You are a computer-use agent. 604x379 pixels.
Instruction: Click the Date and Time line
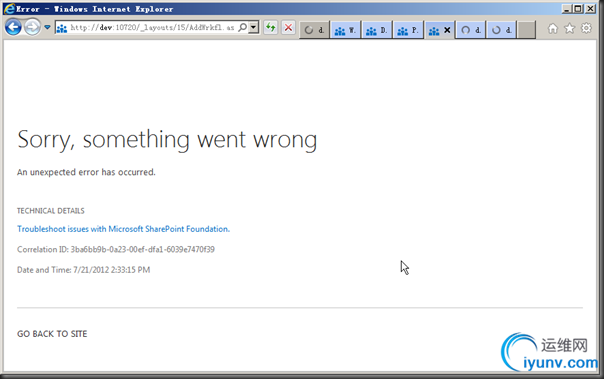coord(83,270)
